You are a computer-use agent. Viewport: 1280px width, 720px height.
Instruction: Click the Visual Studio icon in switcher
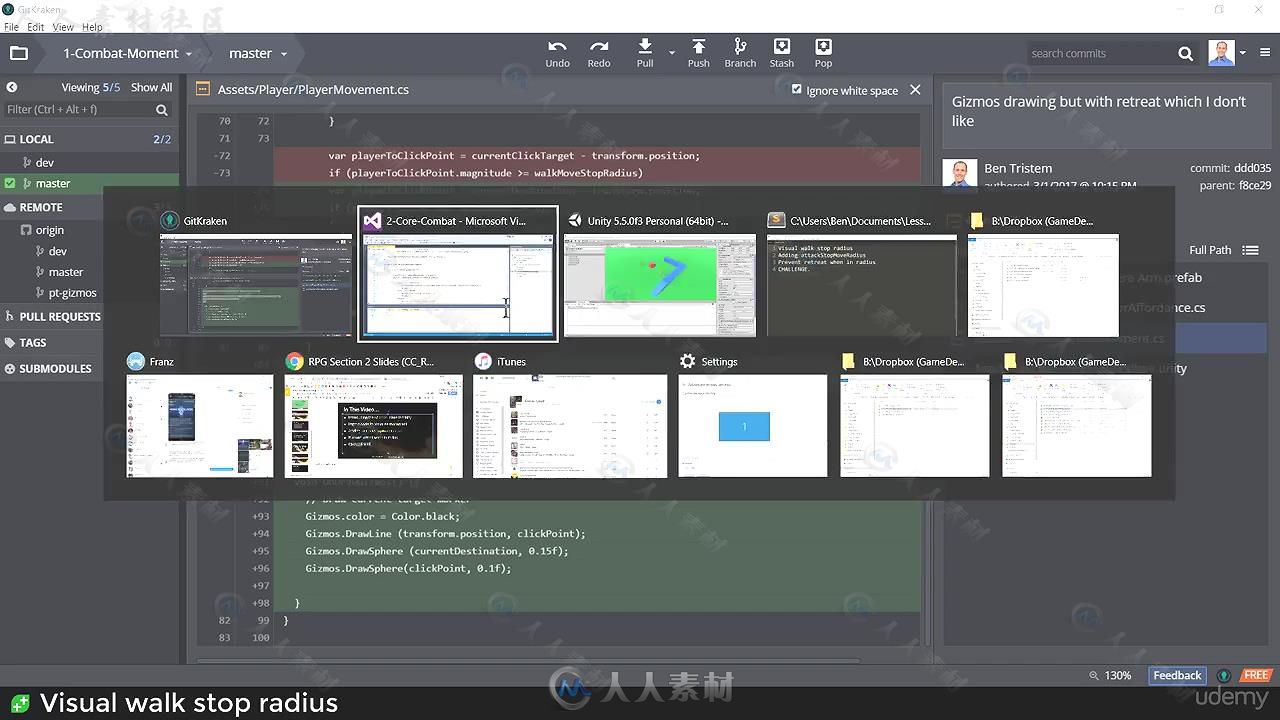pos(372,221)
